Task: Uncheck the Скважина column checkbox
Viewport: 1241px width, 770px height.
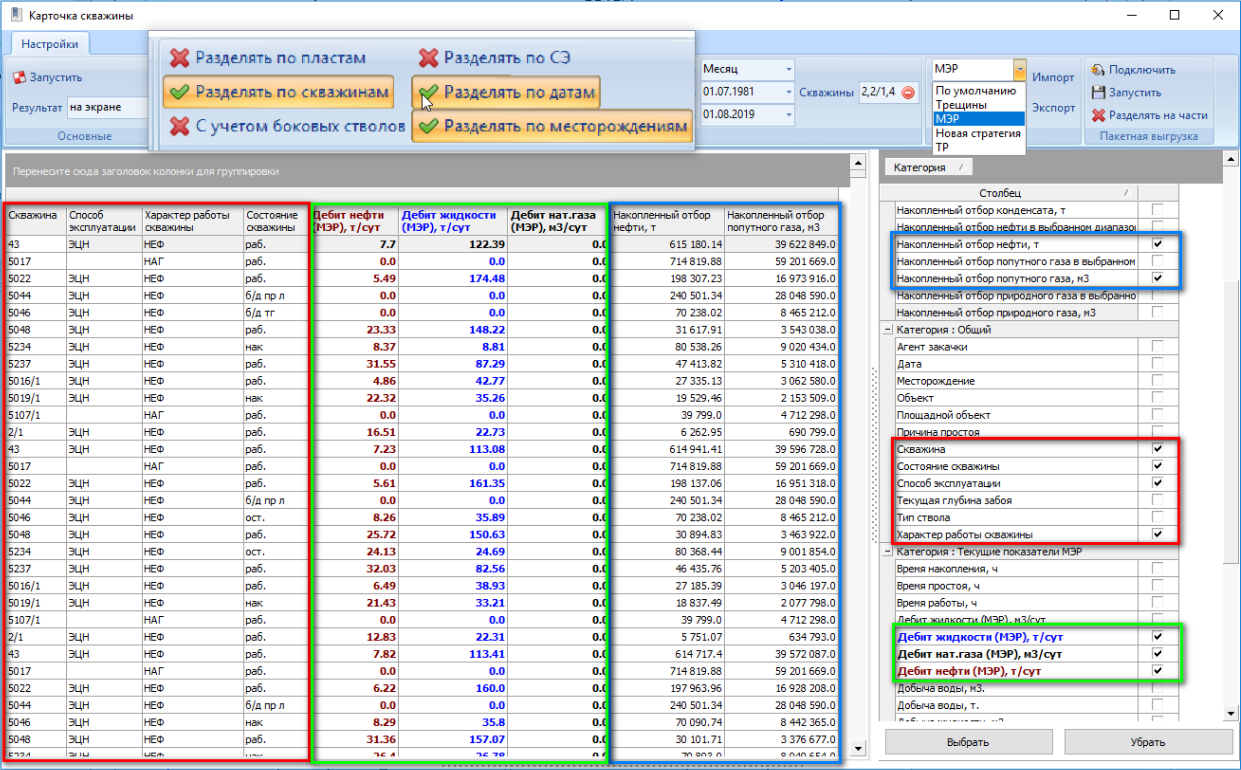Action: coord(1157,449)
